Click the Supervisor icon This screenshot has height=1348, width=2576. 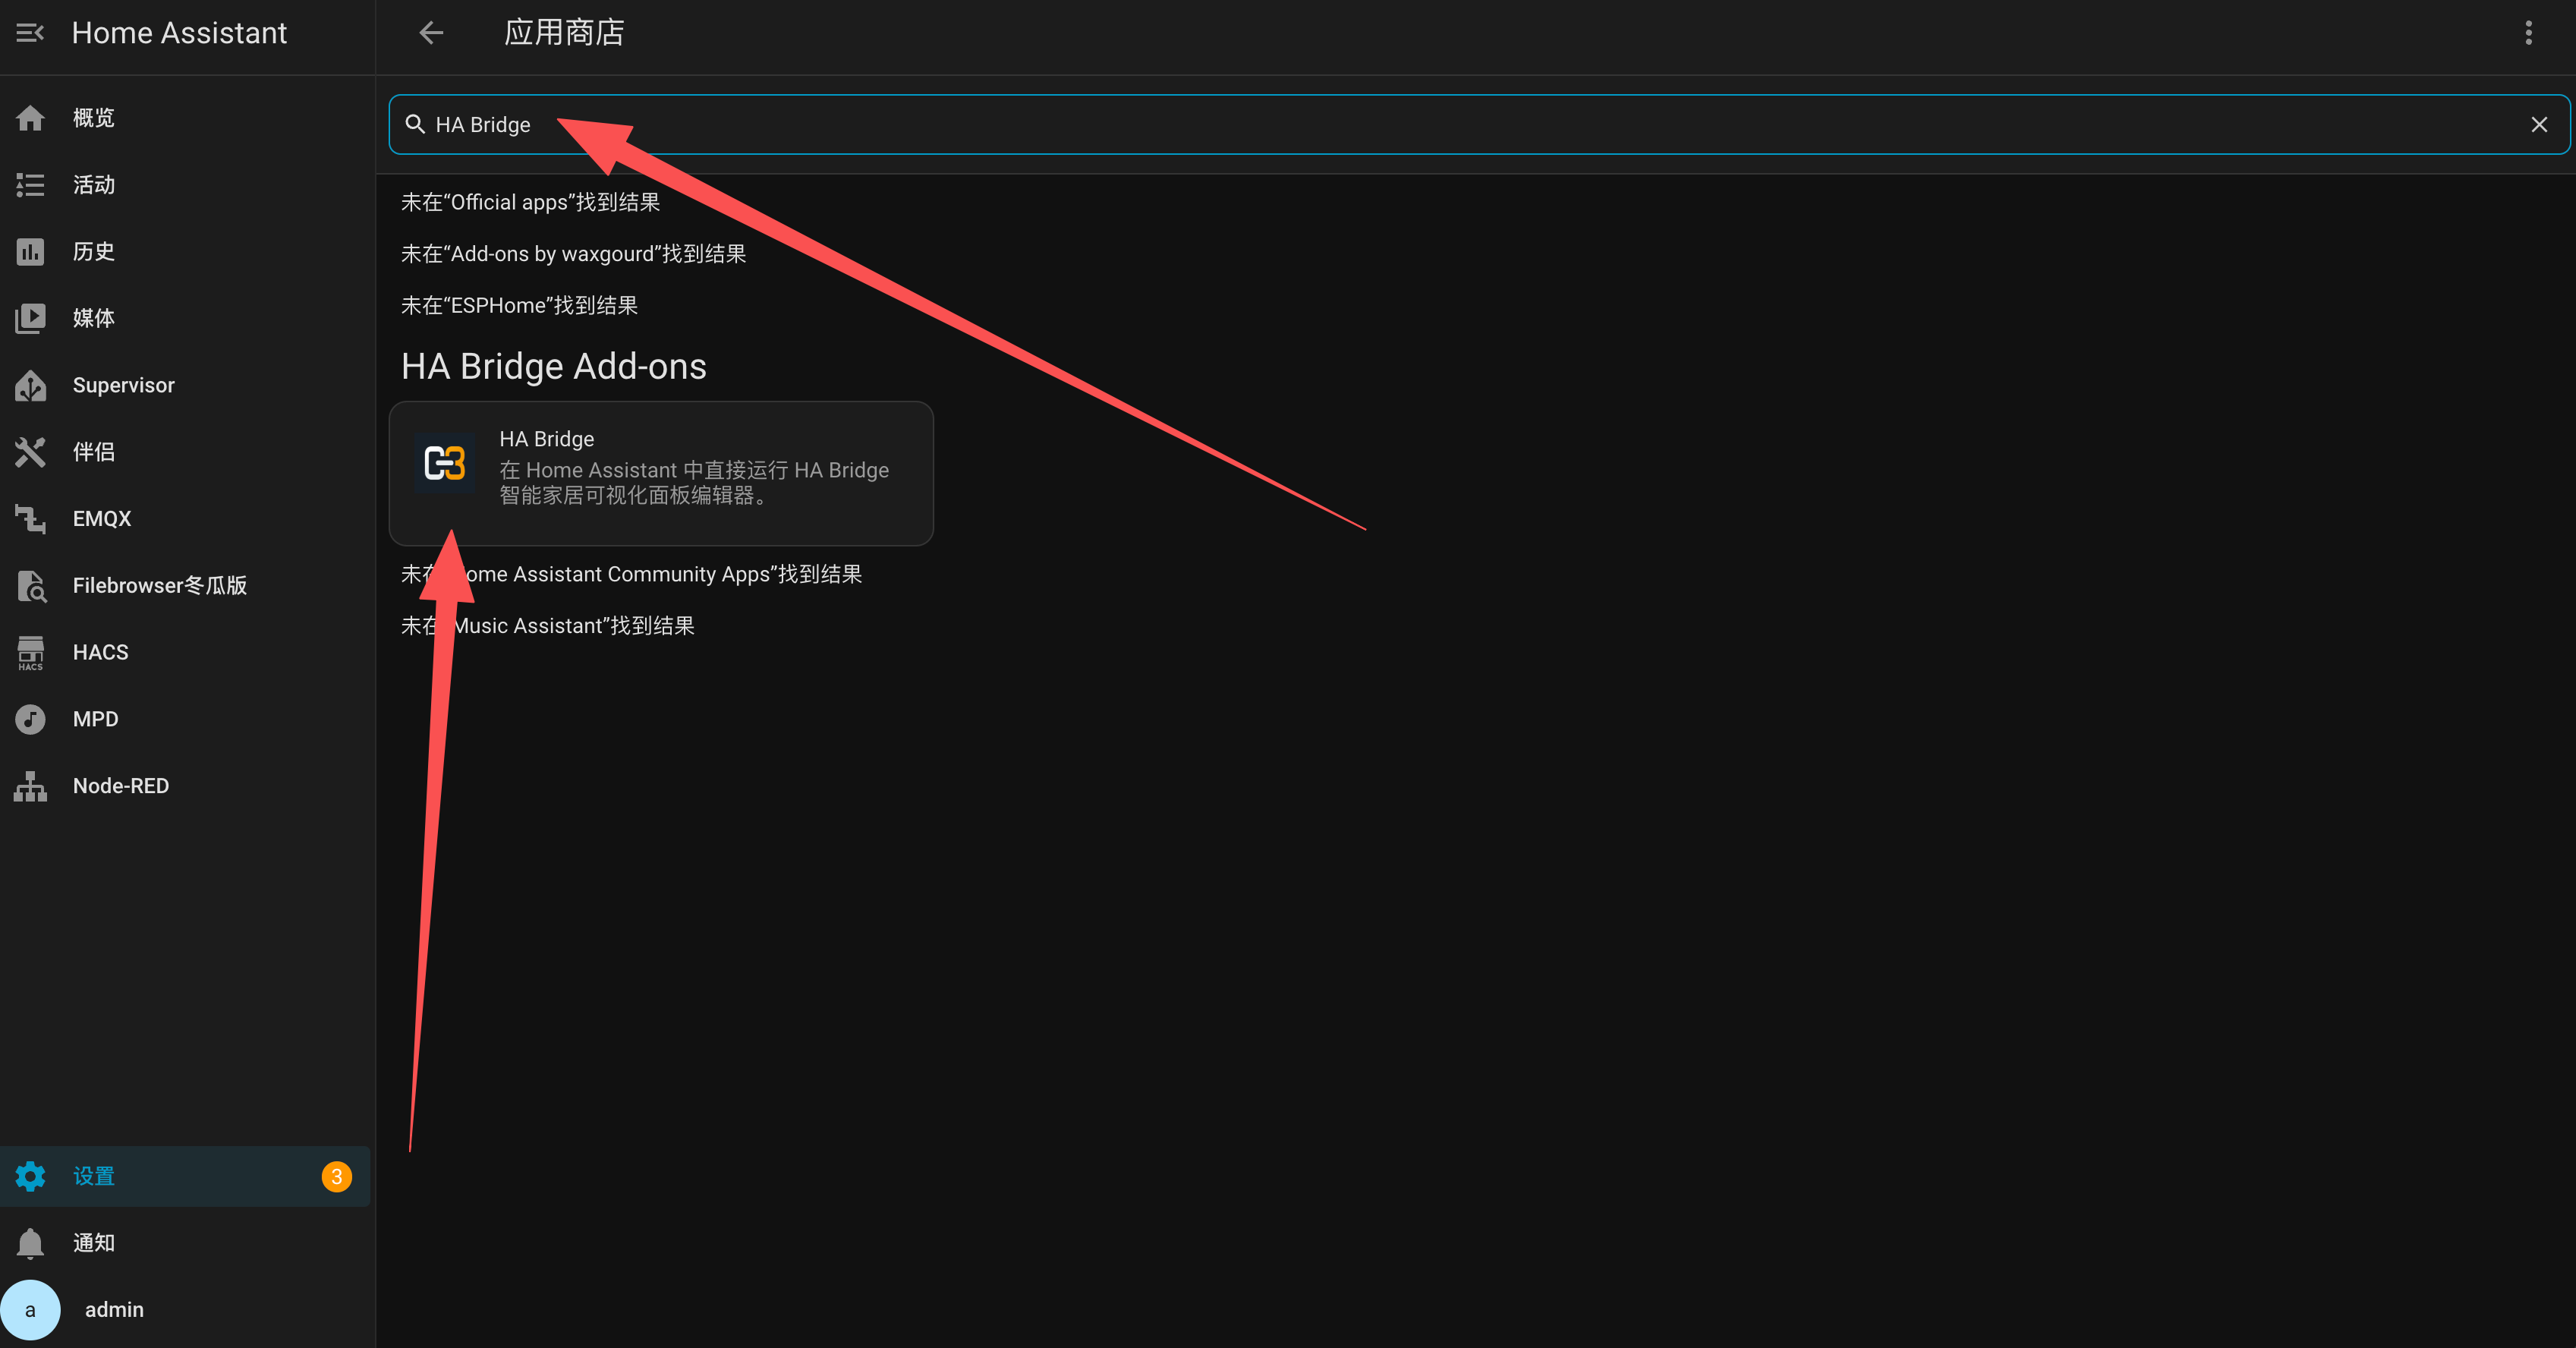point(30,385)
